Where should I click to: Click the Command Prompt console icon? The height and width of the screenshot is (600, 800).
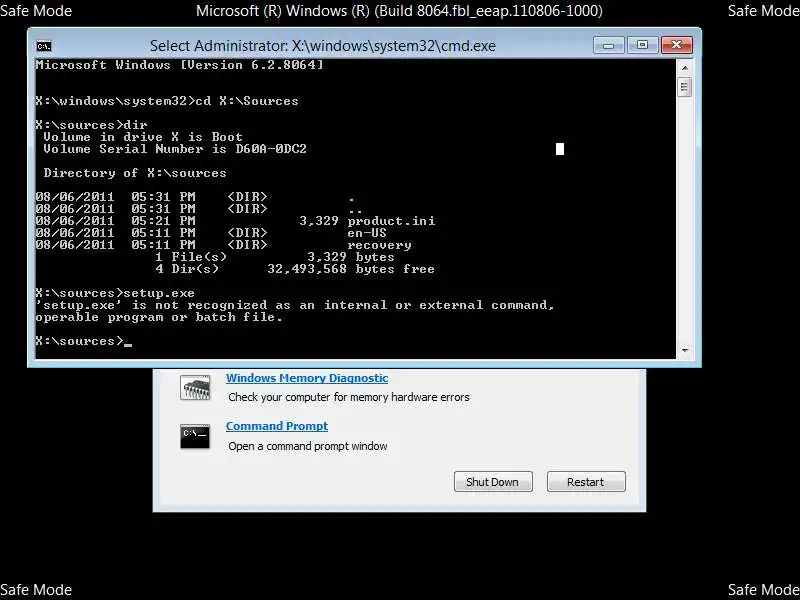[x=195, y=437]
